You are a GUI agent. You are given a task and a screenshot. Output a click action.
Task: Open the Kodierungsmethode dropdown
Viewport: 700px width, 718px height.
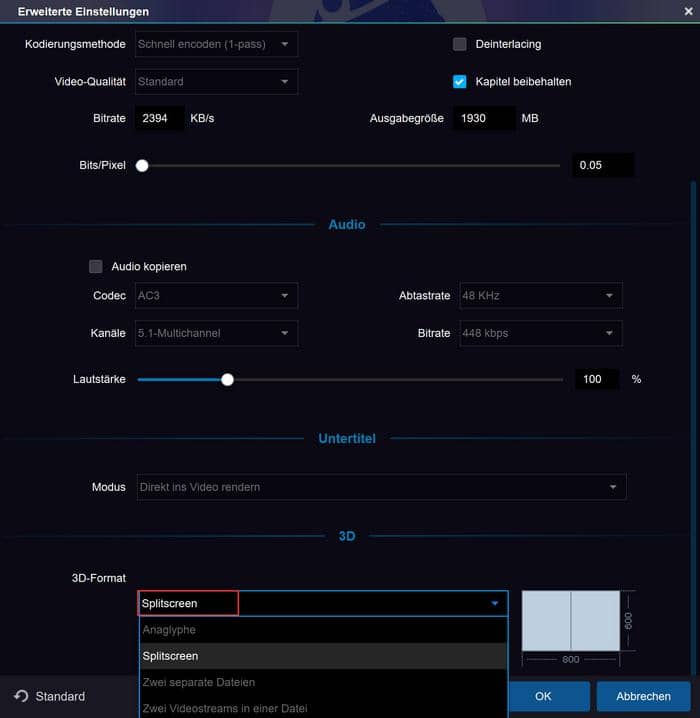point(216,44)
